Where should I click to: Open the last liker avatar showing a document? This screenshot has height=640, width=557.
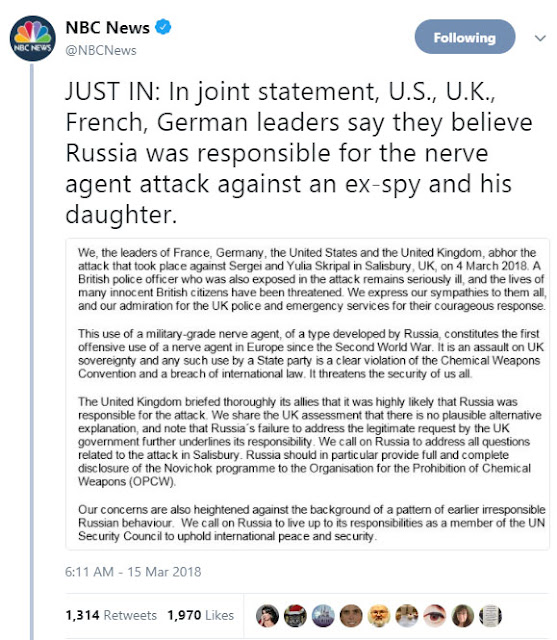click(x=490, y=616)
